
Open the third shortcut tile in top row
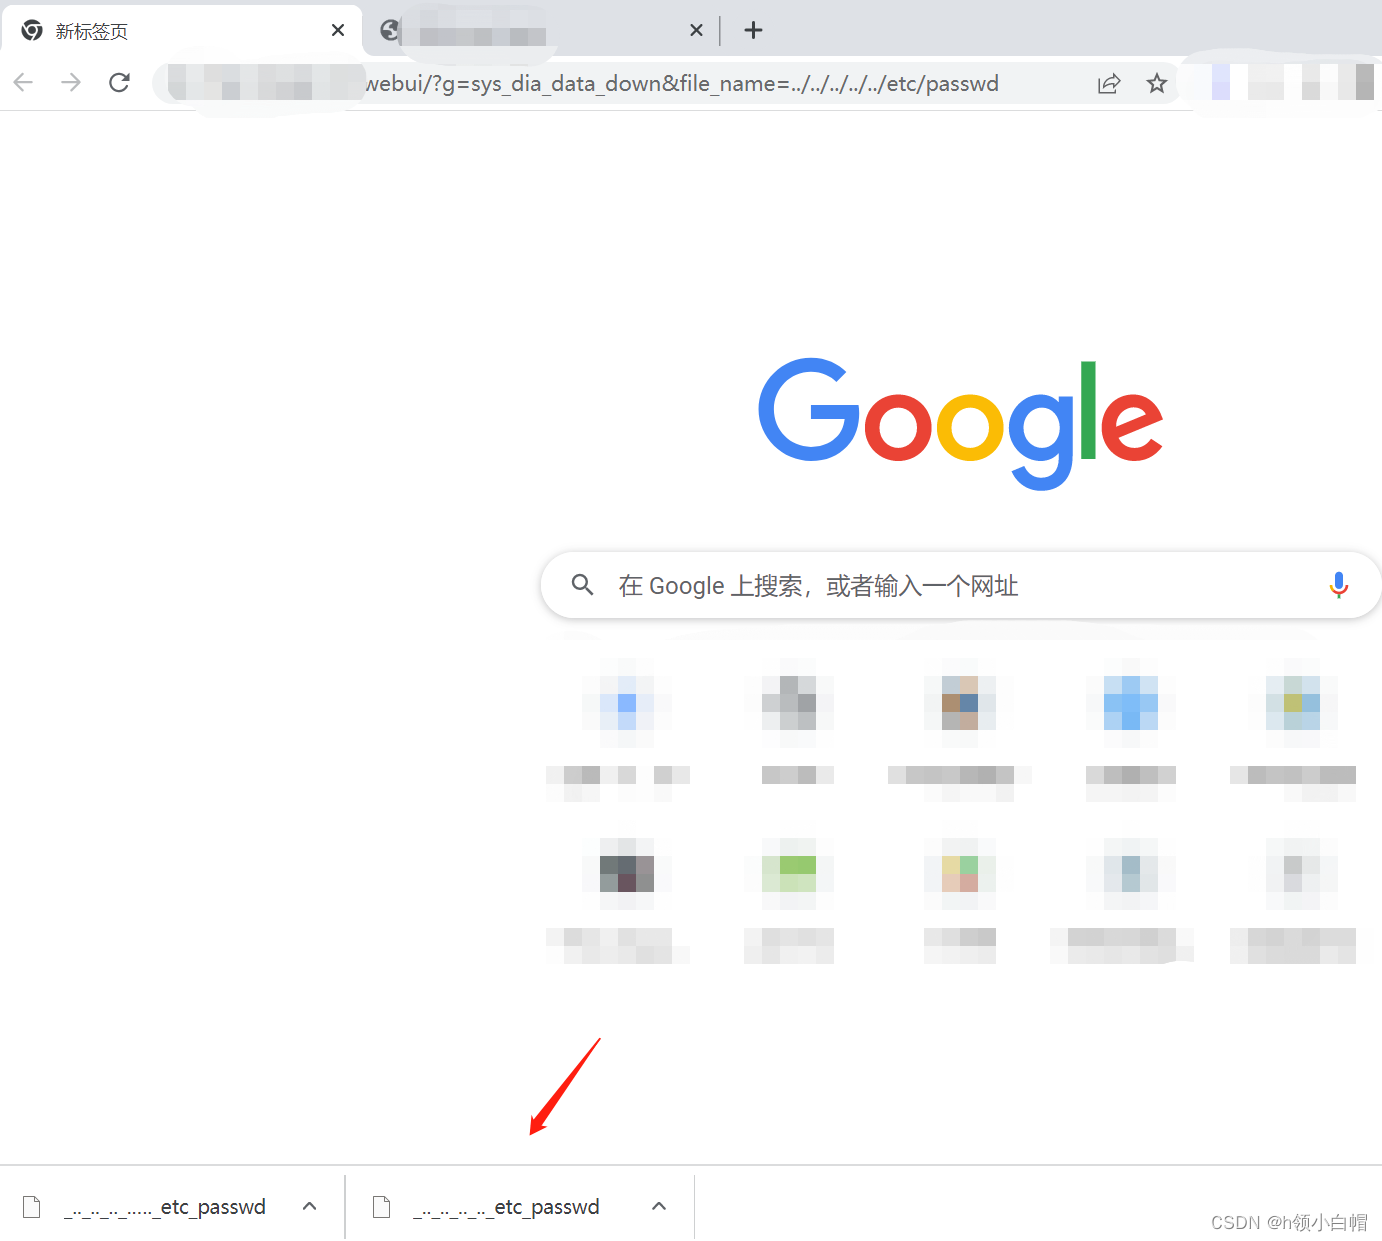960,730
